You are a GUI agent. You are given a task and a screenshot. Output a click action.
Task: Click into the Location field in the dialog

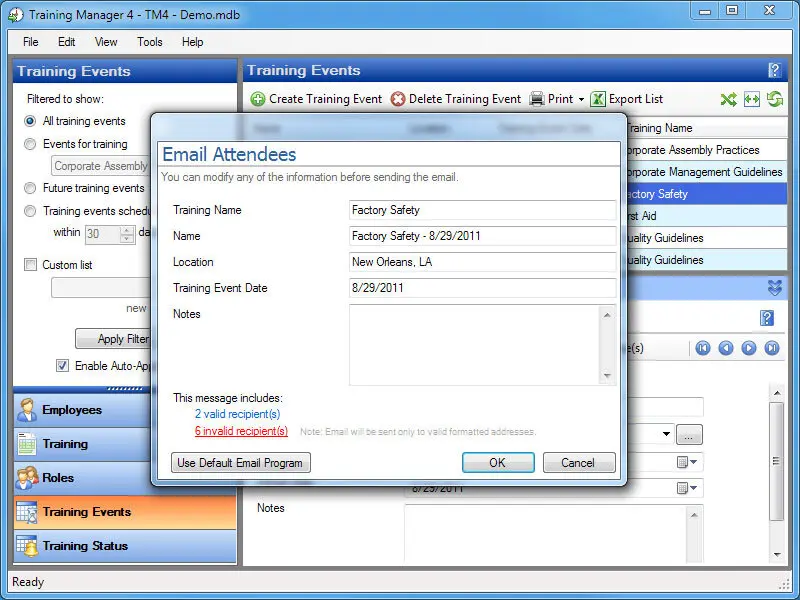[x=482, y=262]
